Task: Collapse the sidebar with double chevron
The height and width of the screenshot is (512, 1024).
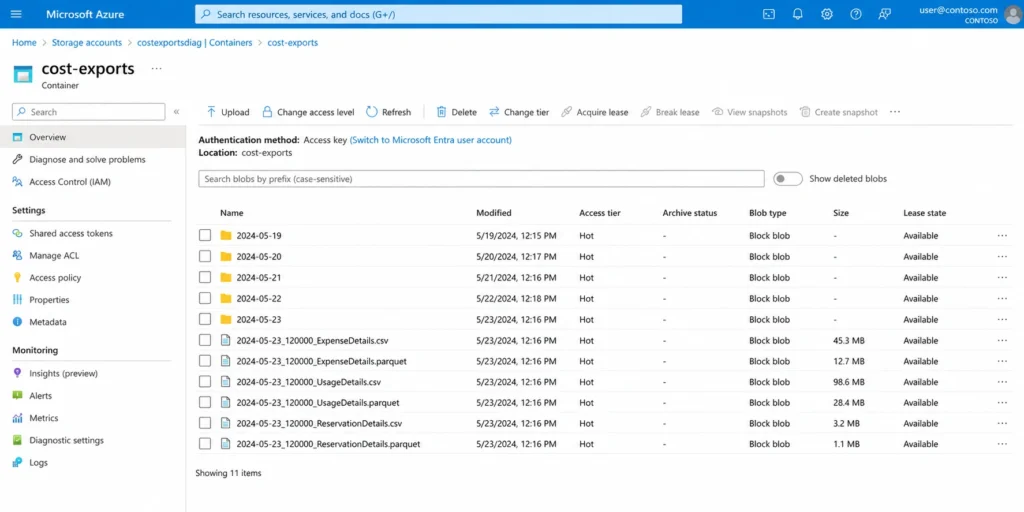Action: pyautogui.click(x=176, y=112)
